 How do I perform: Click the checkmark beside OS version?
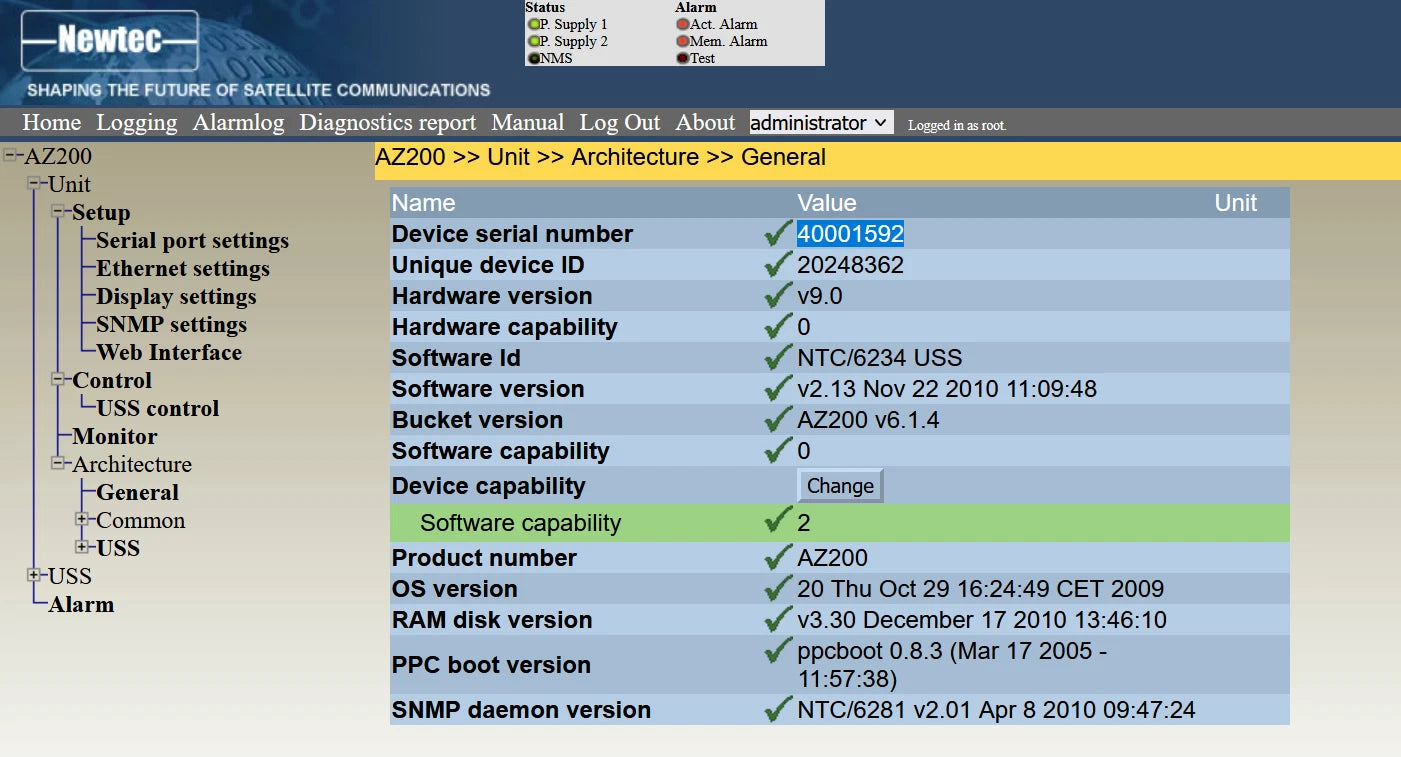778,589
